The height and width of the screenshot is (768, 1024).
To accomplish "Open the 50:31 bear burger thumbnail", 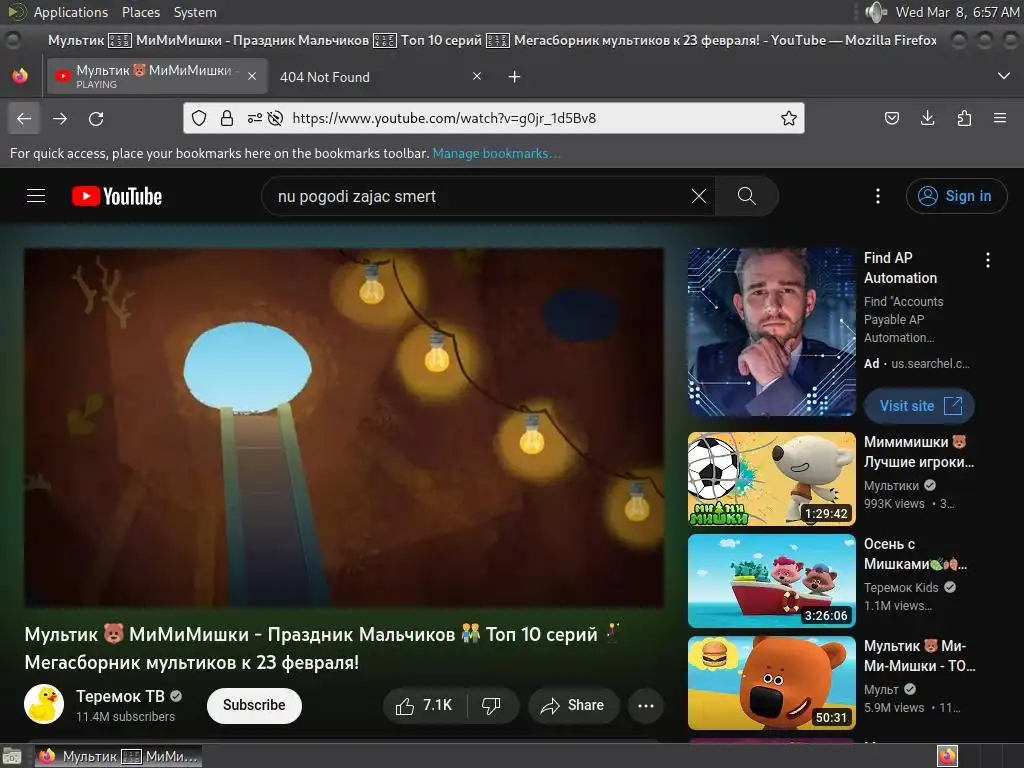I will pos(772,683).
